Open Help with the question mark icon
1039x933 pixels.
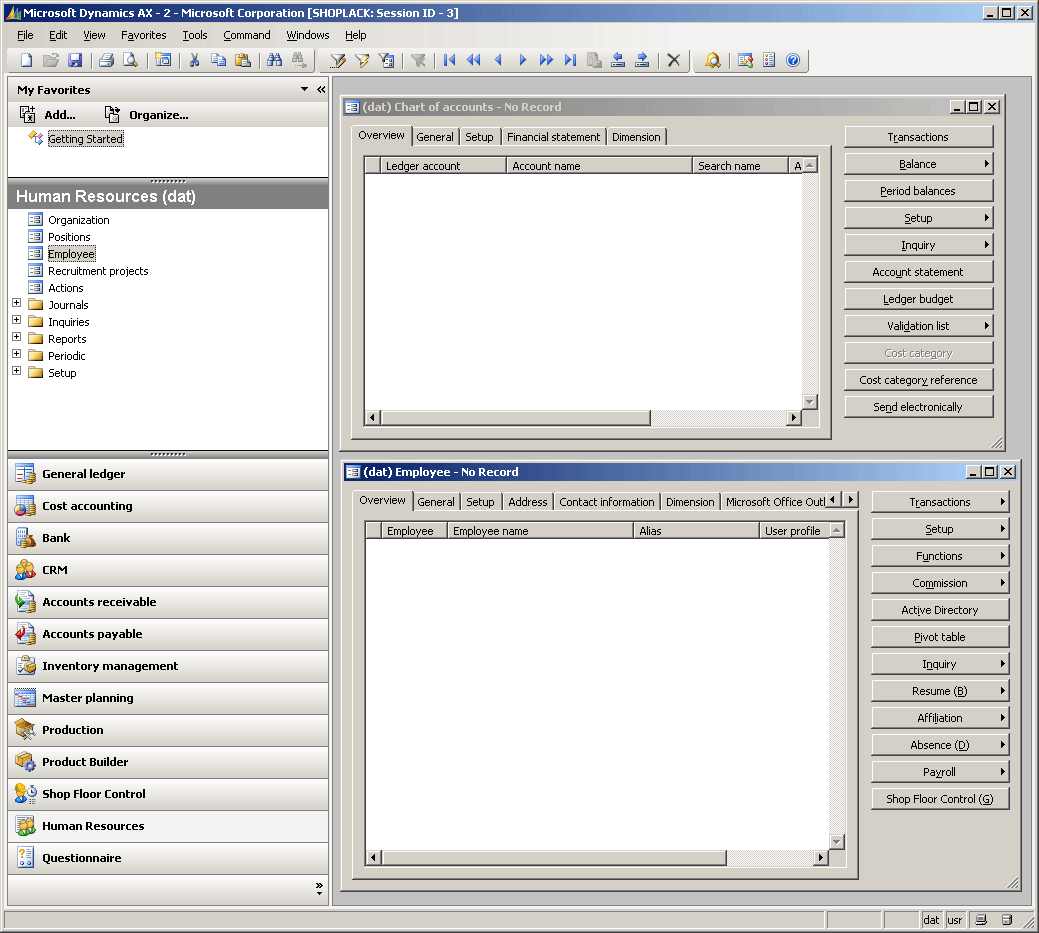(793, 60)
